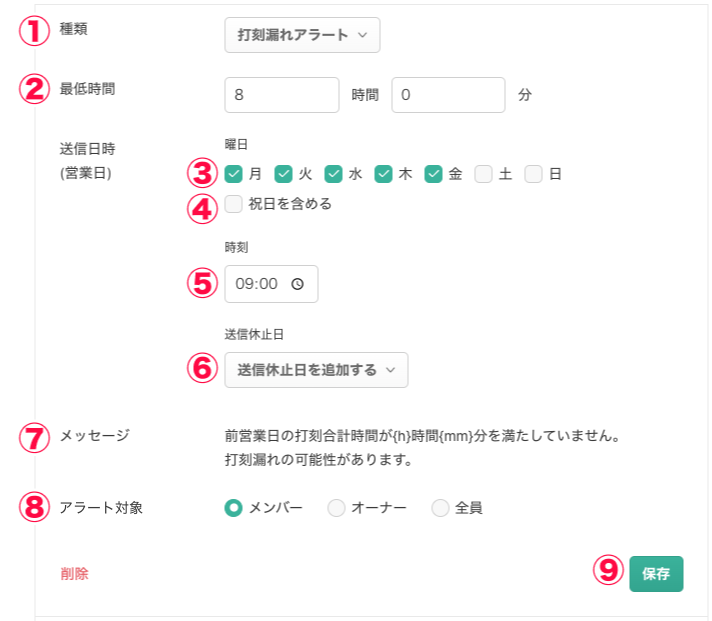Enable the 日 (Sunday) checkbox
This screenshot has height=621, width=712.
tap(534, 174)
